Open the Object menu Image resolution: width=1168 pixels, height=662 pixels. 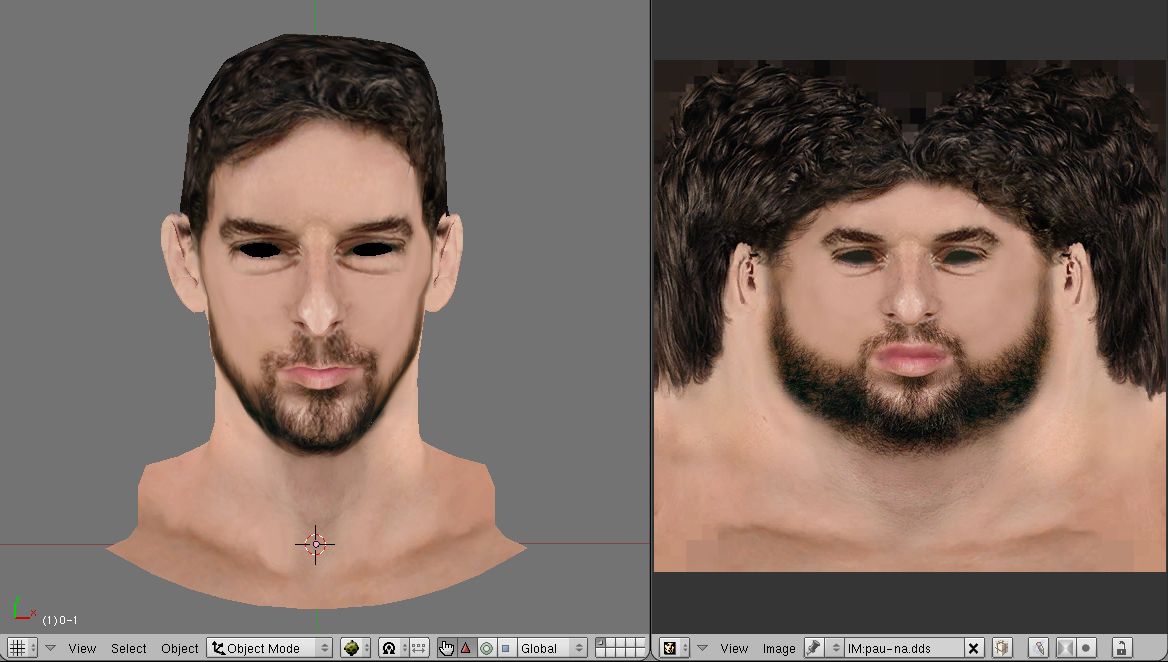[x=179, y=648]
